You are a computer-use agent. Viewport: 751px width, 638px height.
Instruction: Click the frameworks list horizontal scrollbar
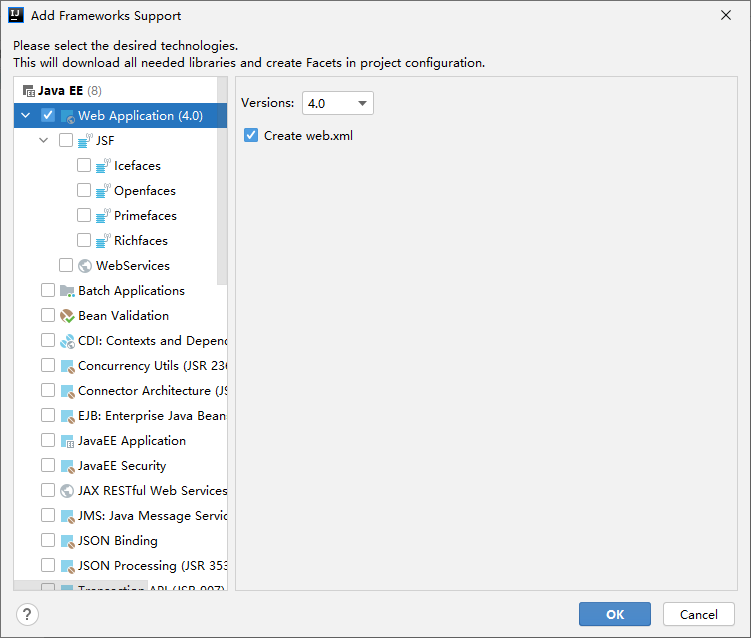tap(80, 586)
